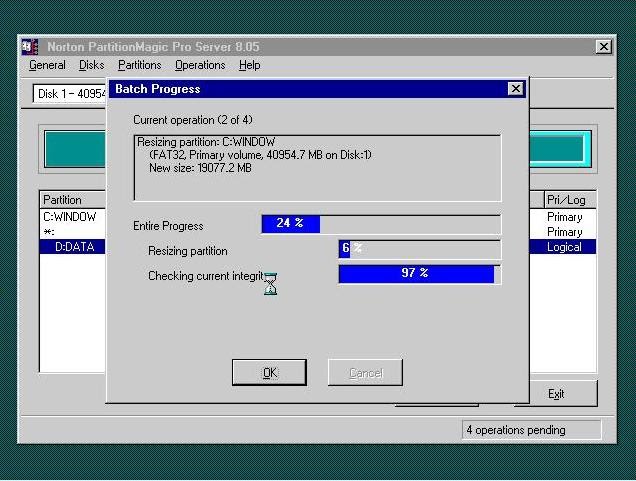Viewport: 636px width, 481px height.
Task: Click 'Resizing partition: C:WINDOW' description line
Action: (x=206, y=142)
